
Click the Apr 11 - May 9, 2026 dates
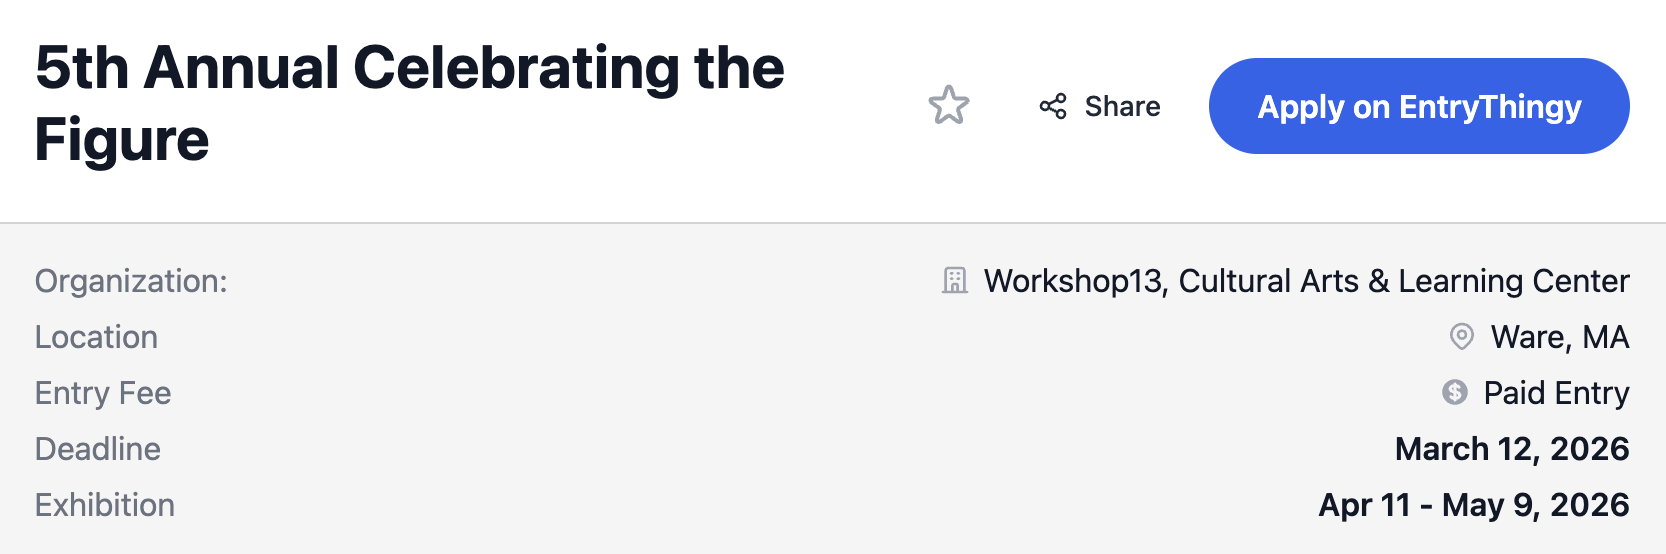point(1473,505)
